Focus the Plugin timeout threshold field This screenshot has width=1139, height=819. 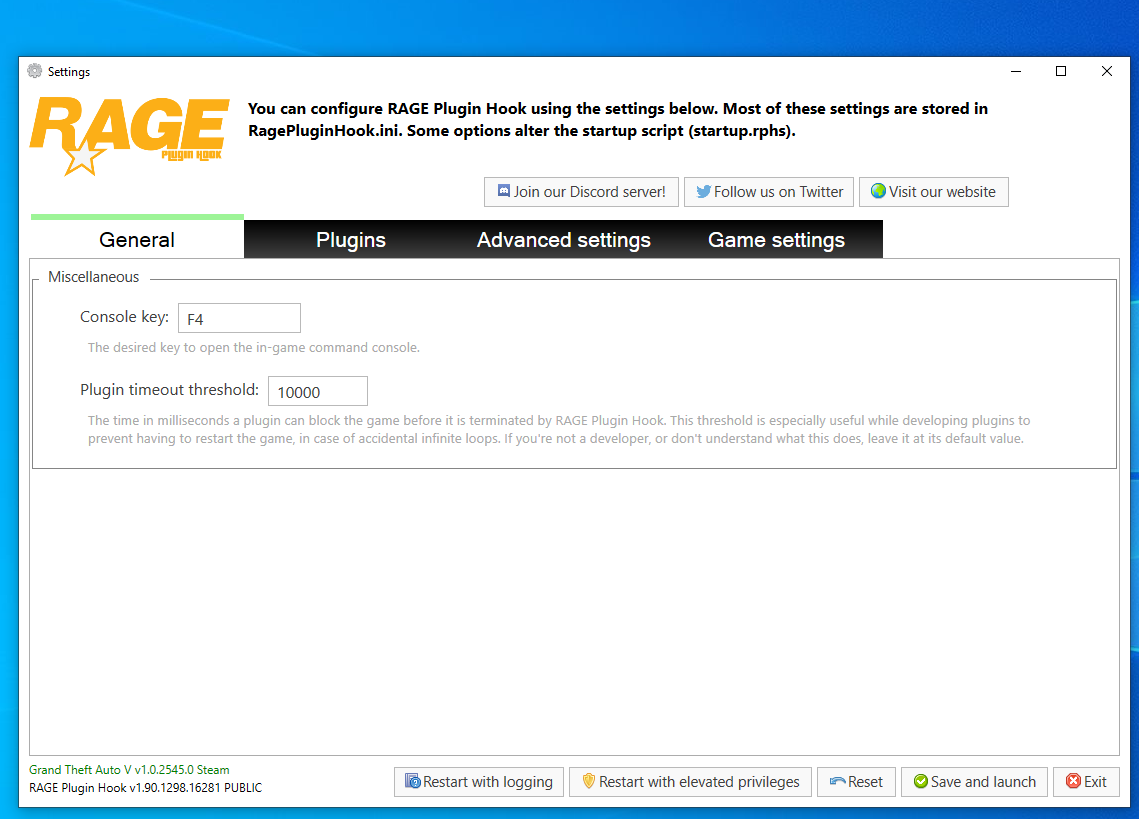click(317, 391)
